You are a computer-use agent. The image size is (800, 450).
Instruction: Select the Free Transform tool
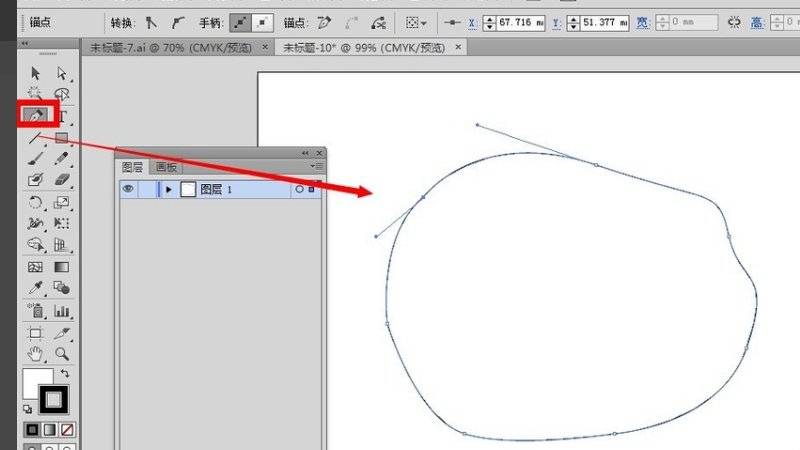click(x=62, y=223)
